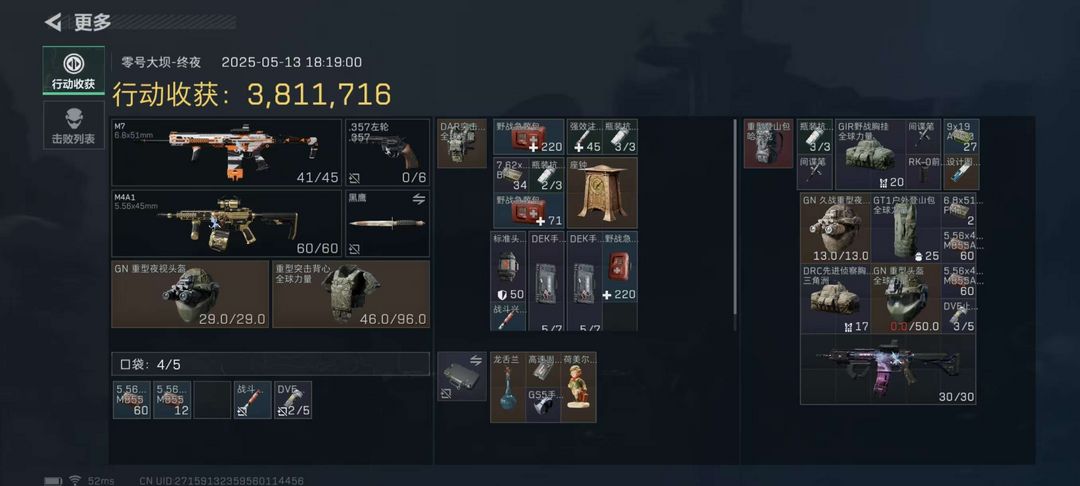Image resolution: width=1080 pixels, height=486 pixels.
Task: Tap swap arrows on the safe box slot
Action: pos(475,359)
